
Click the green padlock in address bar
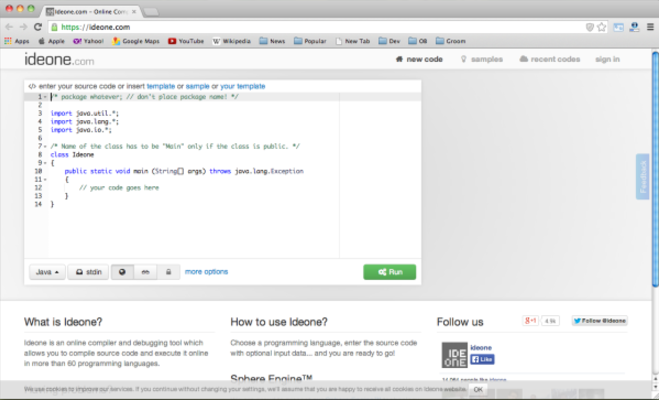pyautogui.click(x=54, y=27)
